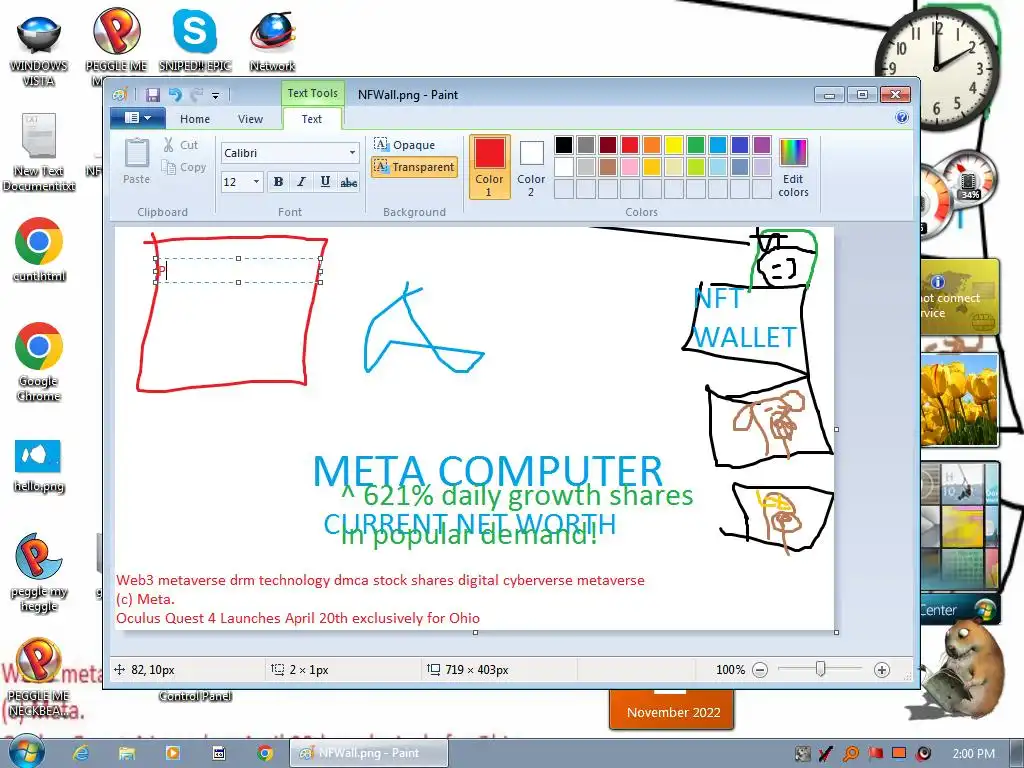Open the WINDOWS VISTA desktop icon
The width and height of the screenshot is (1024, 768).
[x=39, y=50]
